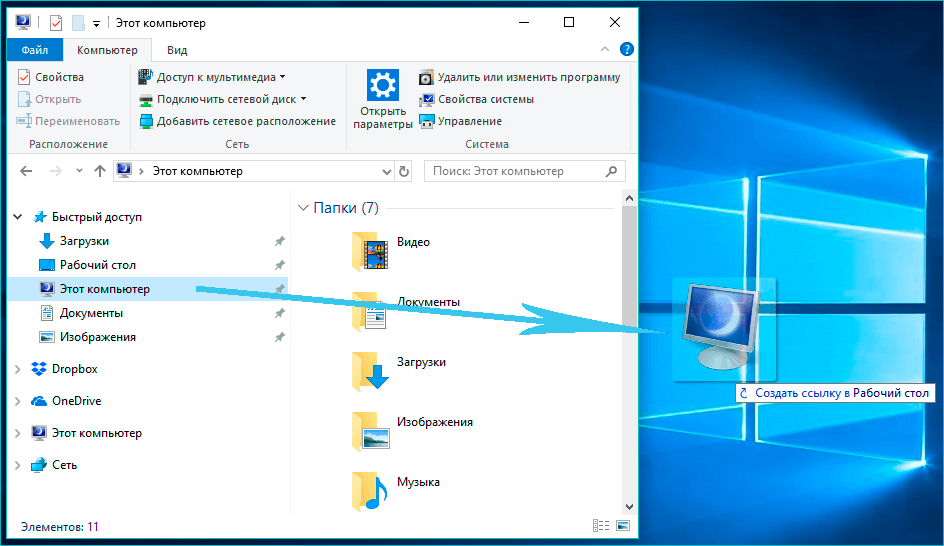Image resolution: width=944 pixels, height=546 pixels.
Task: Switch to the View ribbon tab
Action: tap(177, 50)
